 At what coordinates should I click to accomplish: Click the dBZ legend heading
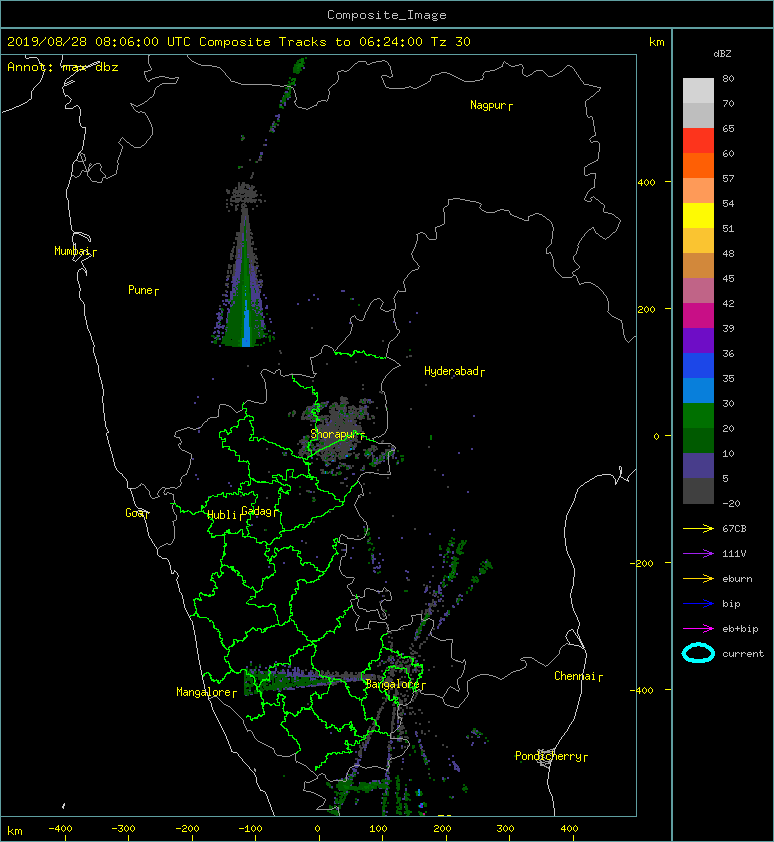click(x=722, y=54)
